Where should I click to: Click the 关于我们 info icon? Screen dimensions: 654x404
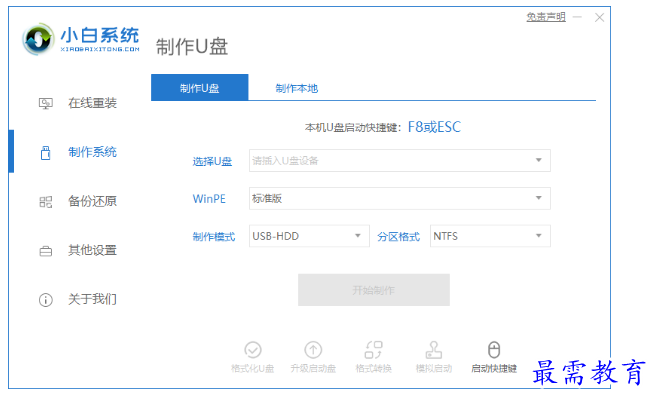pos(45,300)
